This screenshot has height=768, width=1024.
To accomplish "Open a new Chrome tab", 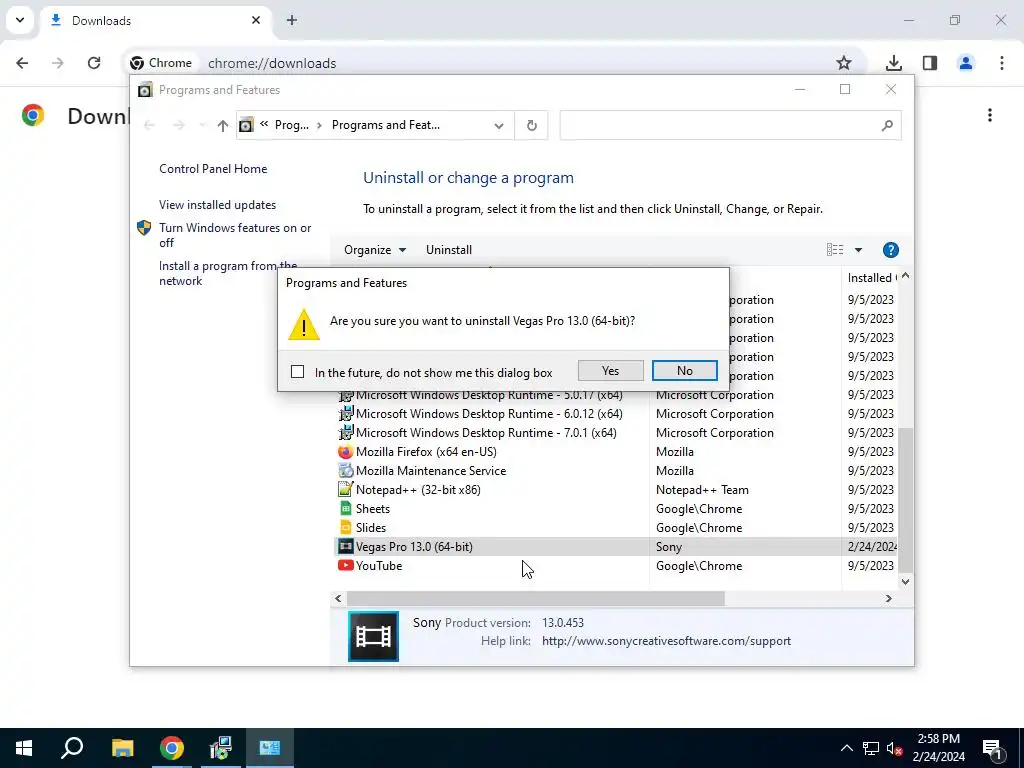I will tap(292, 20).
